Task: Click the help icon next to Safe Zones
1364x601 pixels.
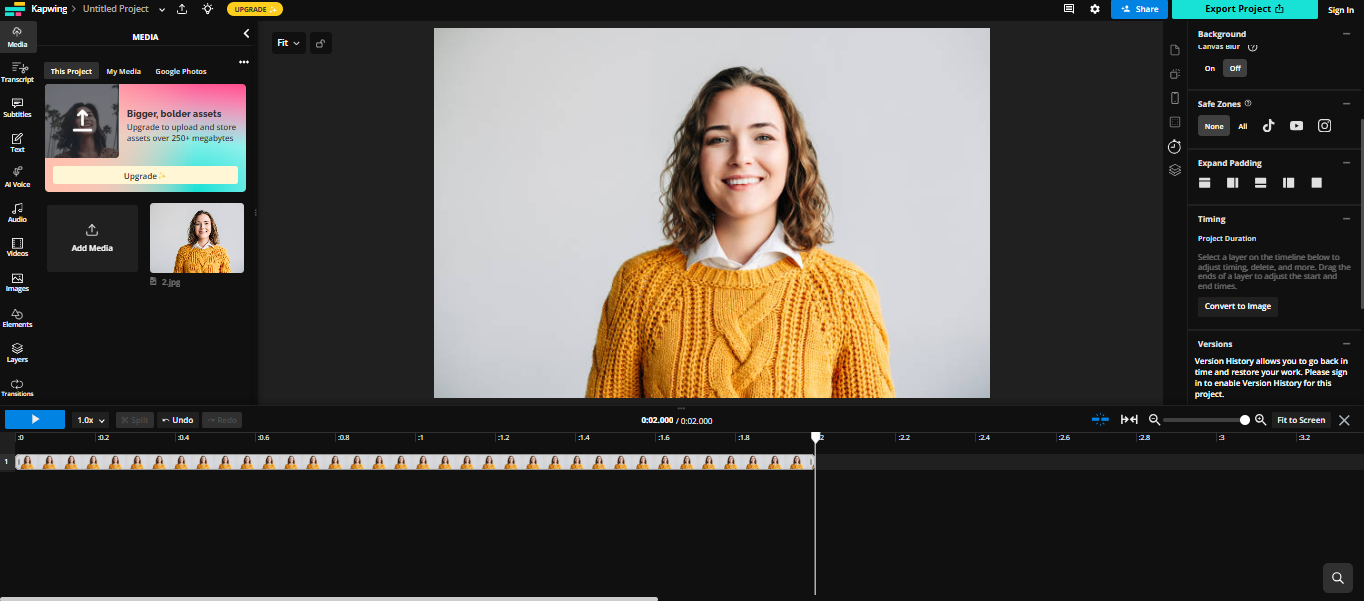Action: (x=1248, y=104)
